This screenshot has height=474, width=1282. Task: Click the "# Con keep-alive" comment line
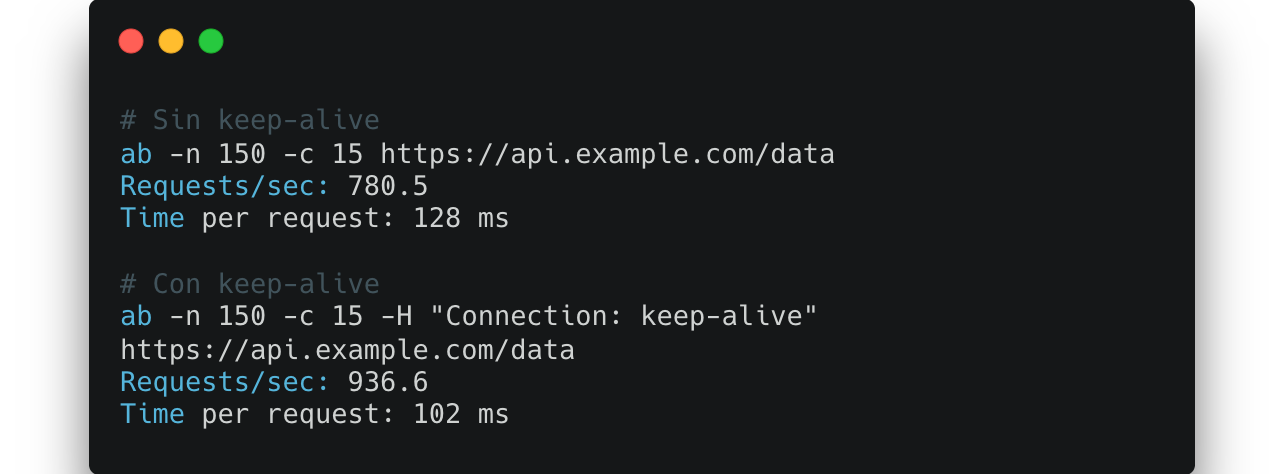250,284
